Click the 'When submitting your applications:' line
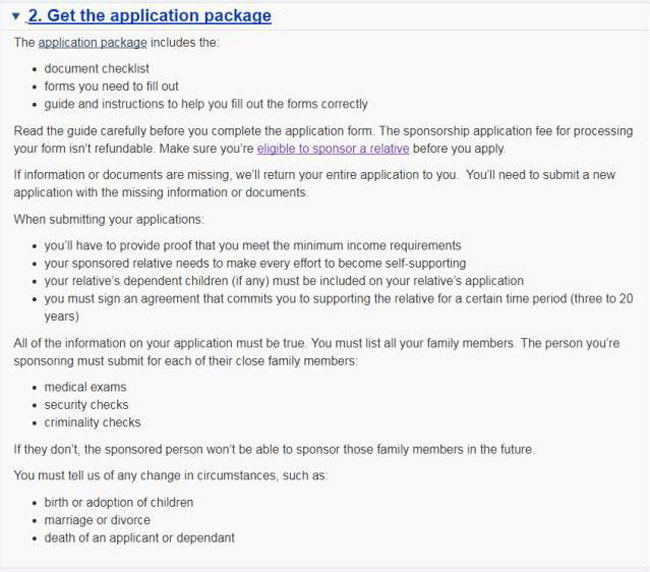The height and width of the screenshot is (572, 650). pyautogui.click(x=99, y=218)
